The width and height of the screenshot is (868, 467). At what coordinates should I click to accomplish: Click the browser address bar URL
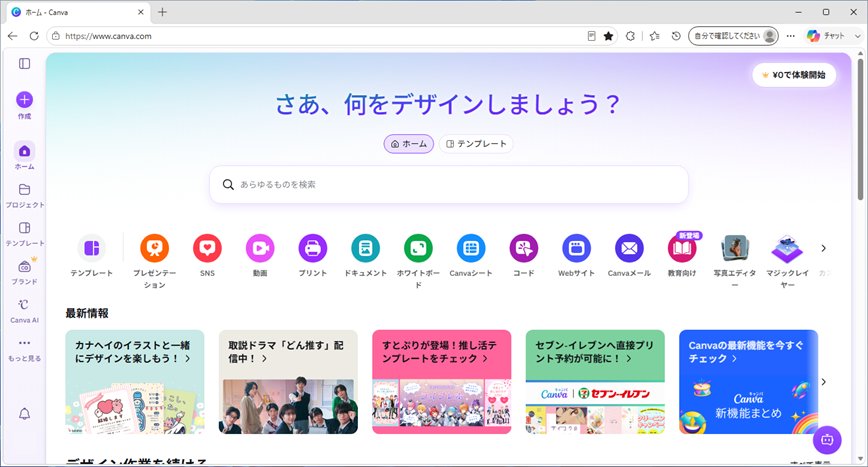point(108,36)
